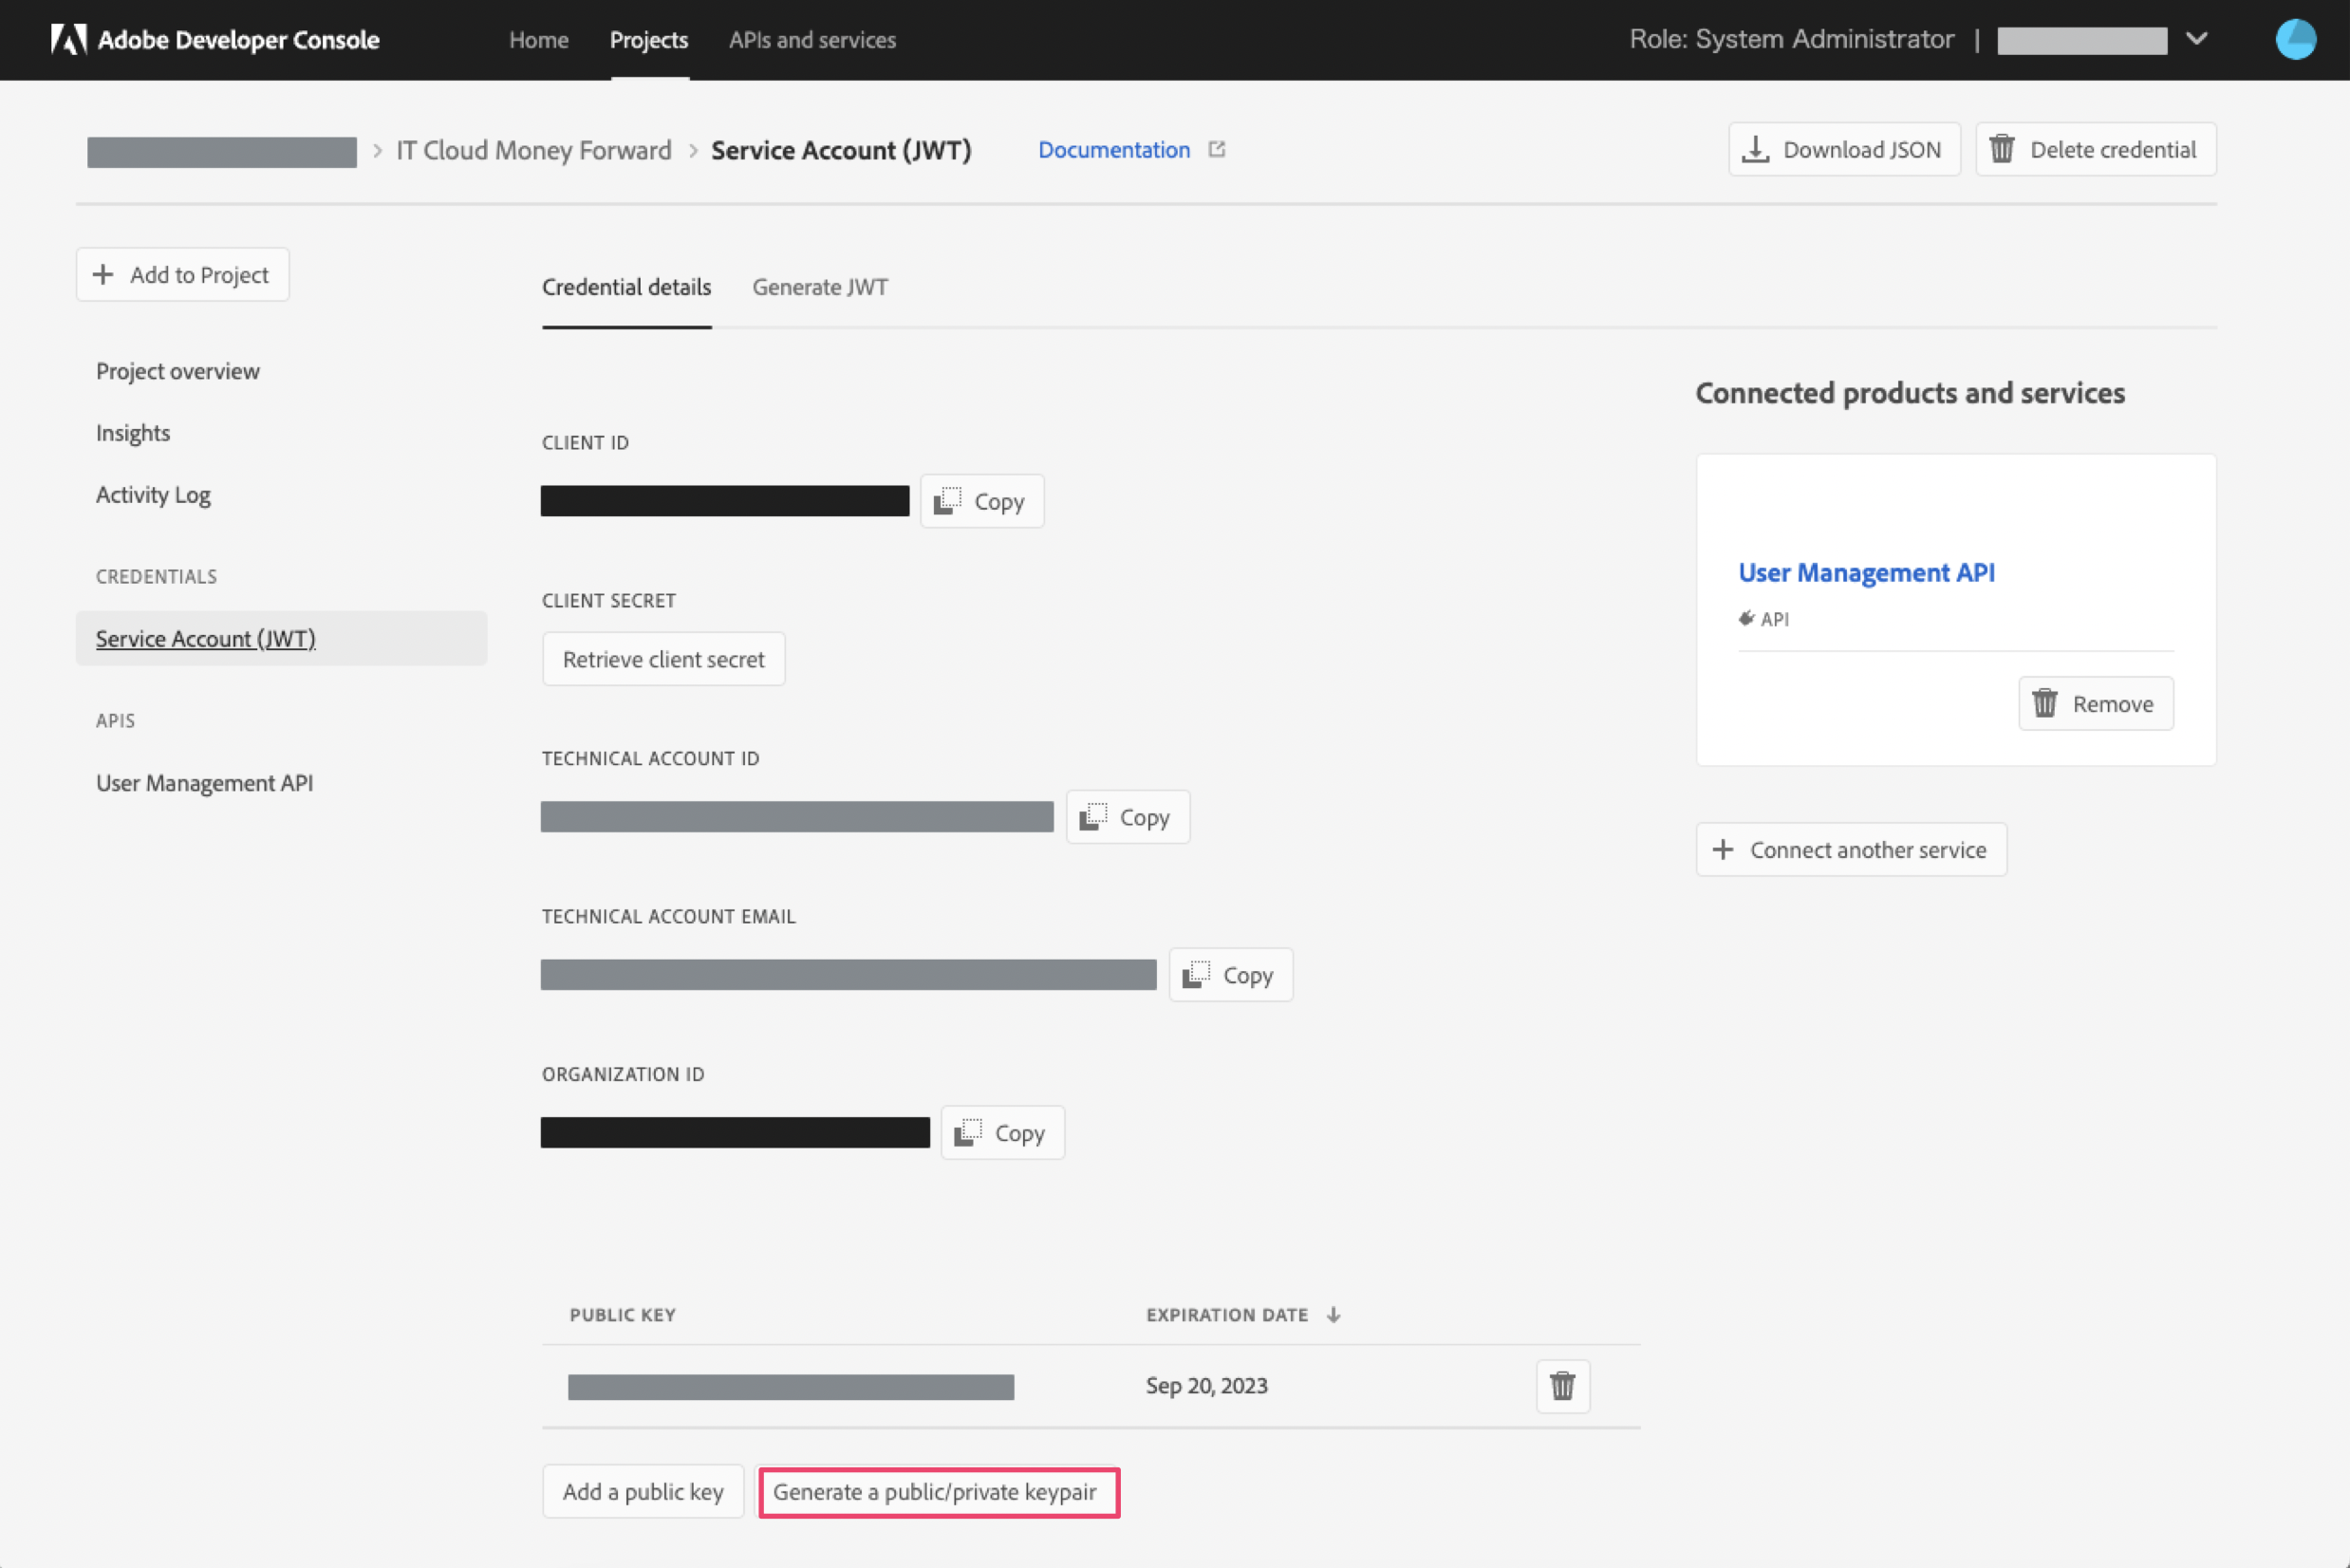Sort by Expiration Date arrow
The image size is (2350, 1568).
point(1333,1315)
